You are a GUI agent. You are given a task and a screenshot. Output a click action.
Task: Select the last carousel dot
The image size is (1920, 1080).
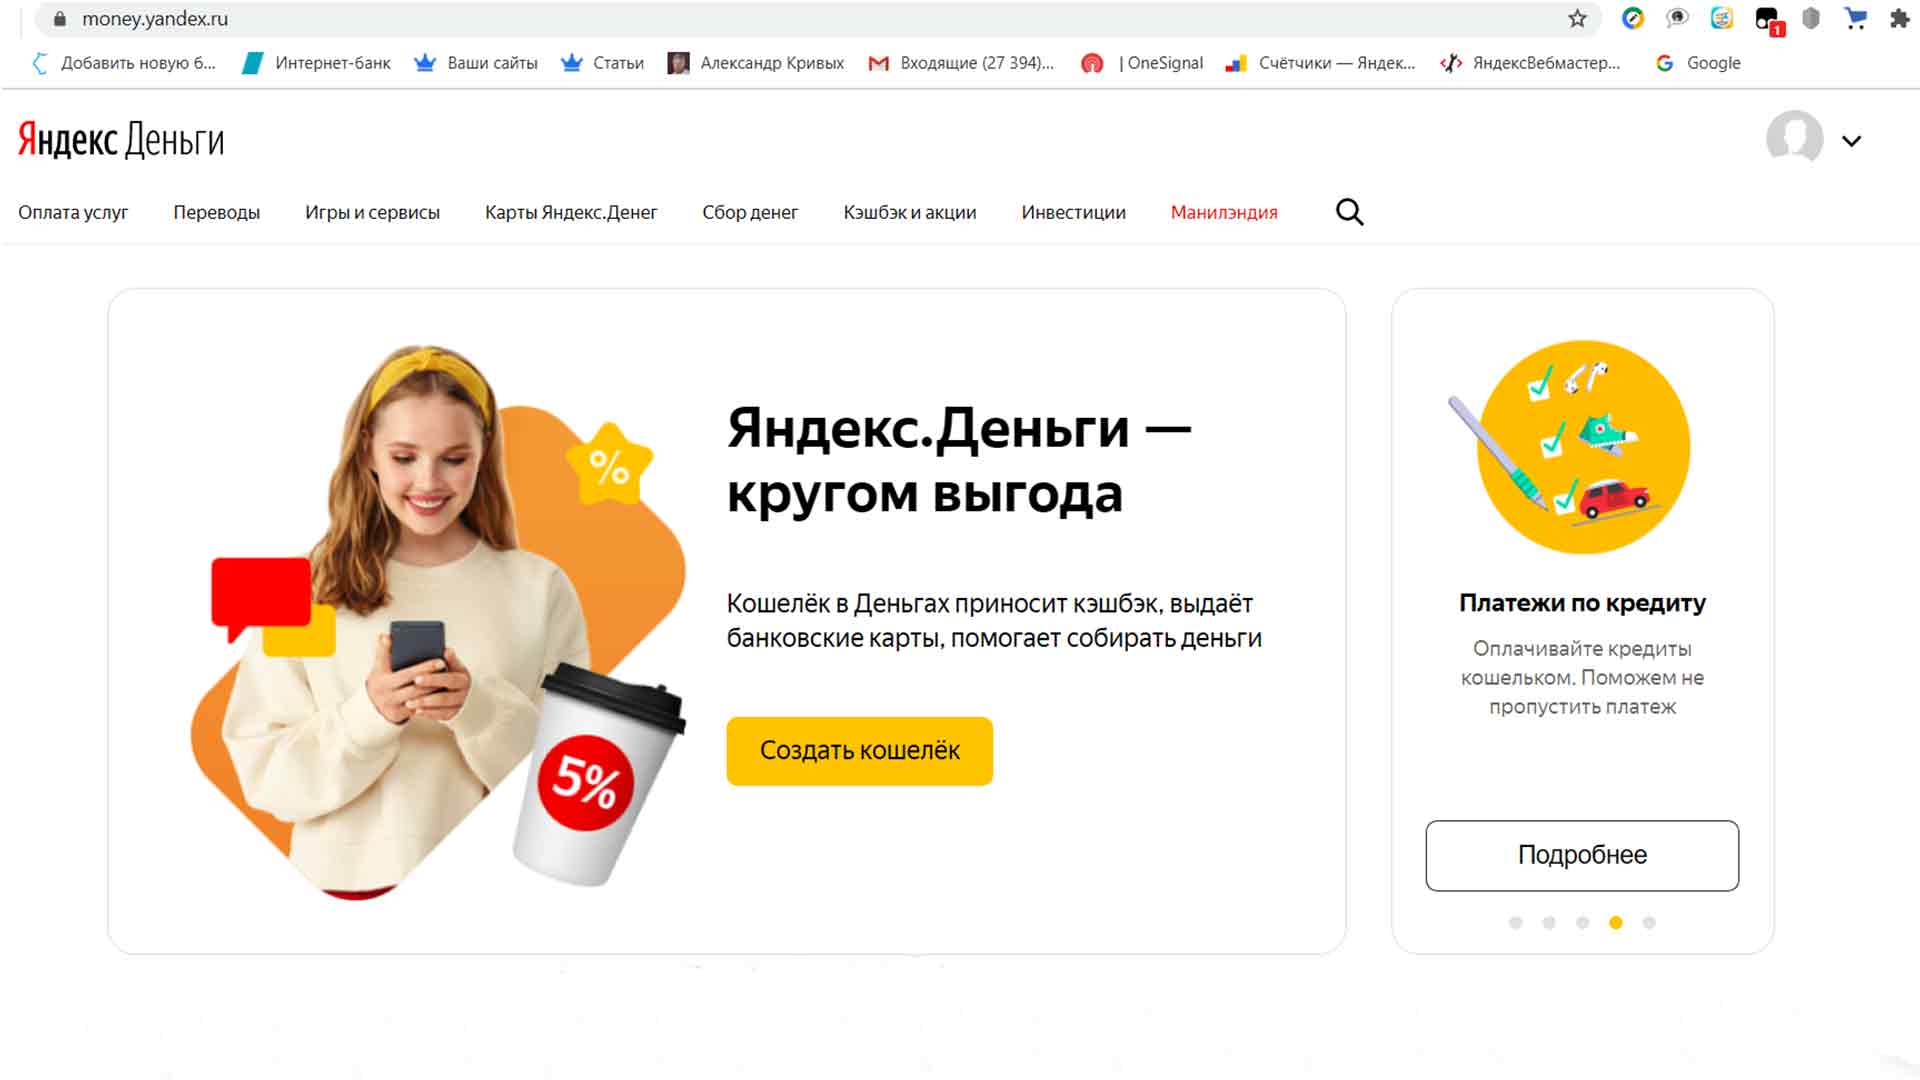click(x=1649, y=923)
